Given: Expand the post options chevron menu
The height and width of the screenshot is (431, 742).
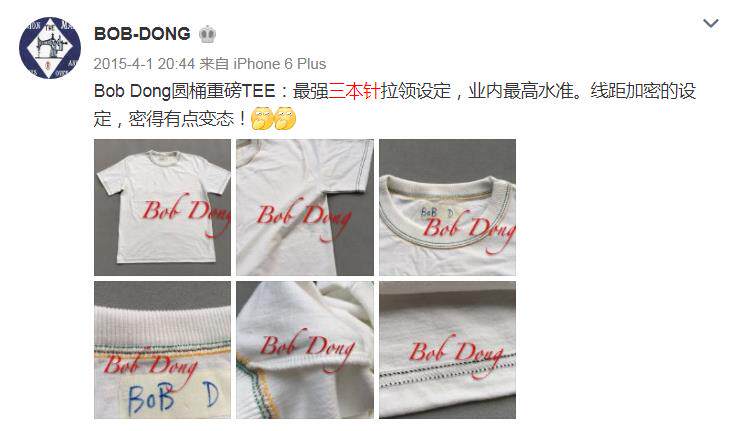Looking at the screenshot, I should coord(710,23).
